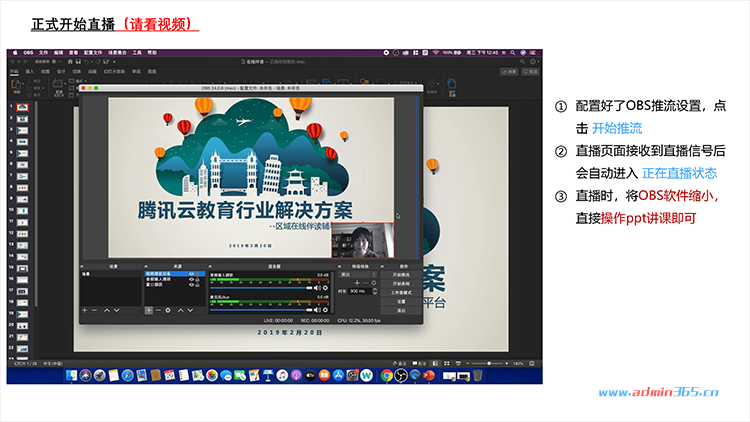Screen dimensions: 750x422
Task: Open PowerPoint from the Dock
Action: pyautogui.click(x=429, y=376)
